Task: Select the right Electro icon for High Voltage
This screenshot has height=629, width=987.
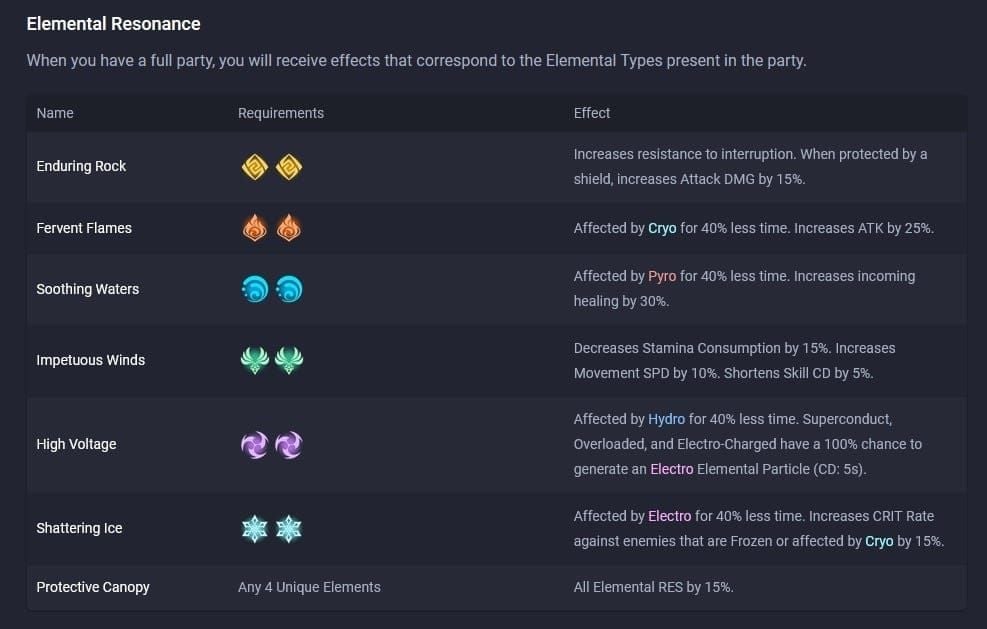Action: [289, 445]
